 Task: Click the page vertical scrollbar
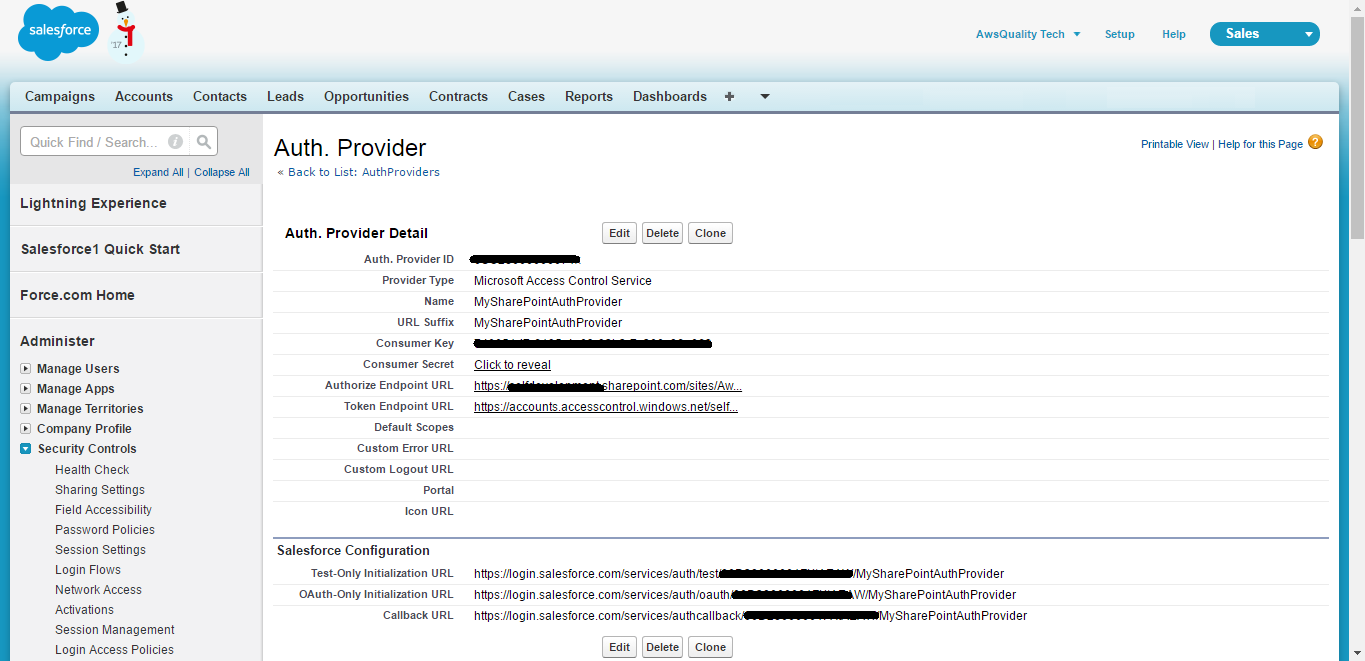tap(1357, 128)
